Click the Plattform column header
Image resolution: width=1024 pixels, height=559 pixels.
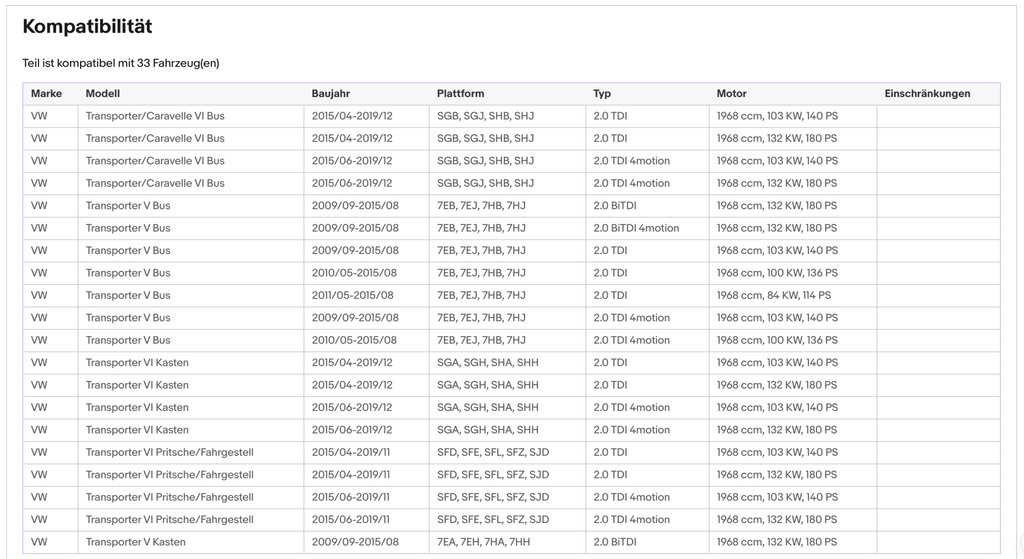pos(460,93)
